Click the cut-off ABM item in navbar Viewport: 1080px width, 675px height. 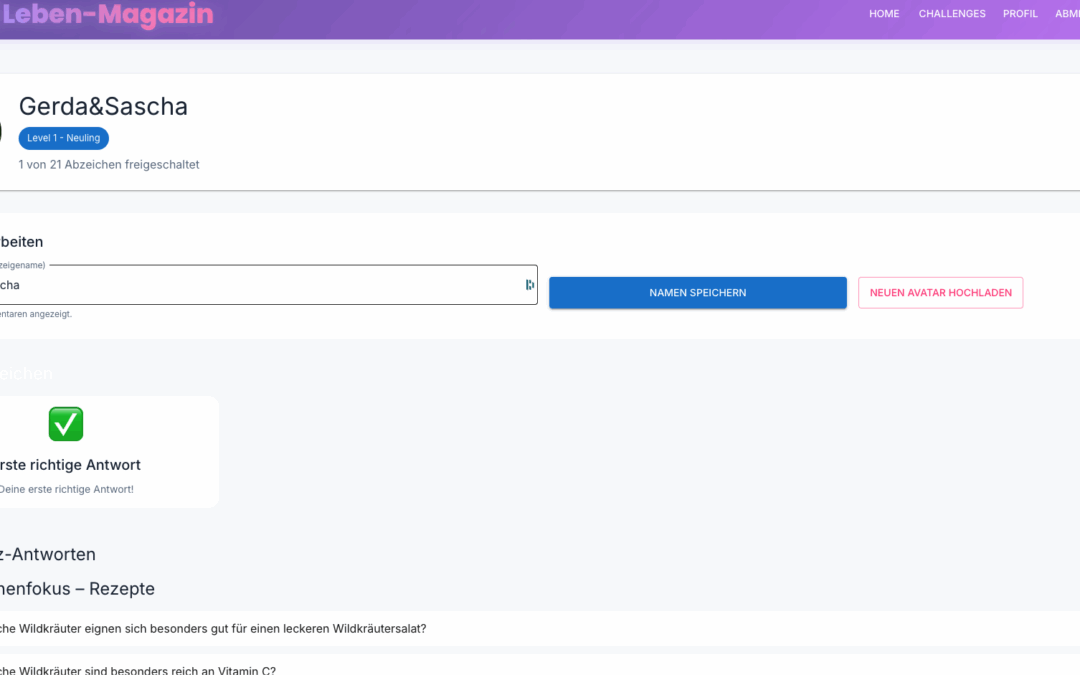click(x=1067, y=14)
